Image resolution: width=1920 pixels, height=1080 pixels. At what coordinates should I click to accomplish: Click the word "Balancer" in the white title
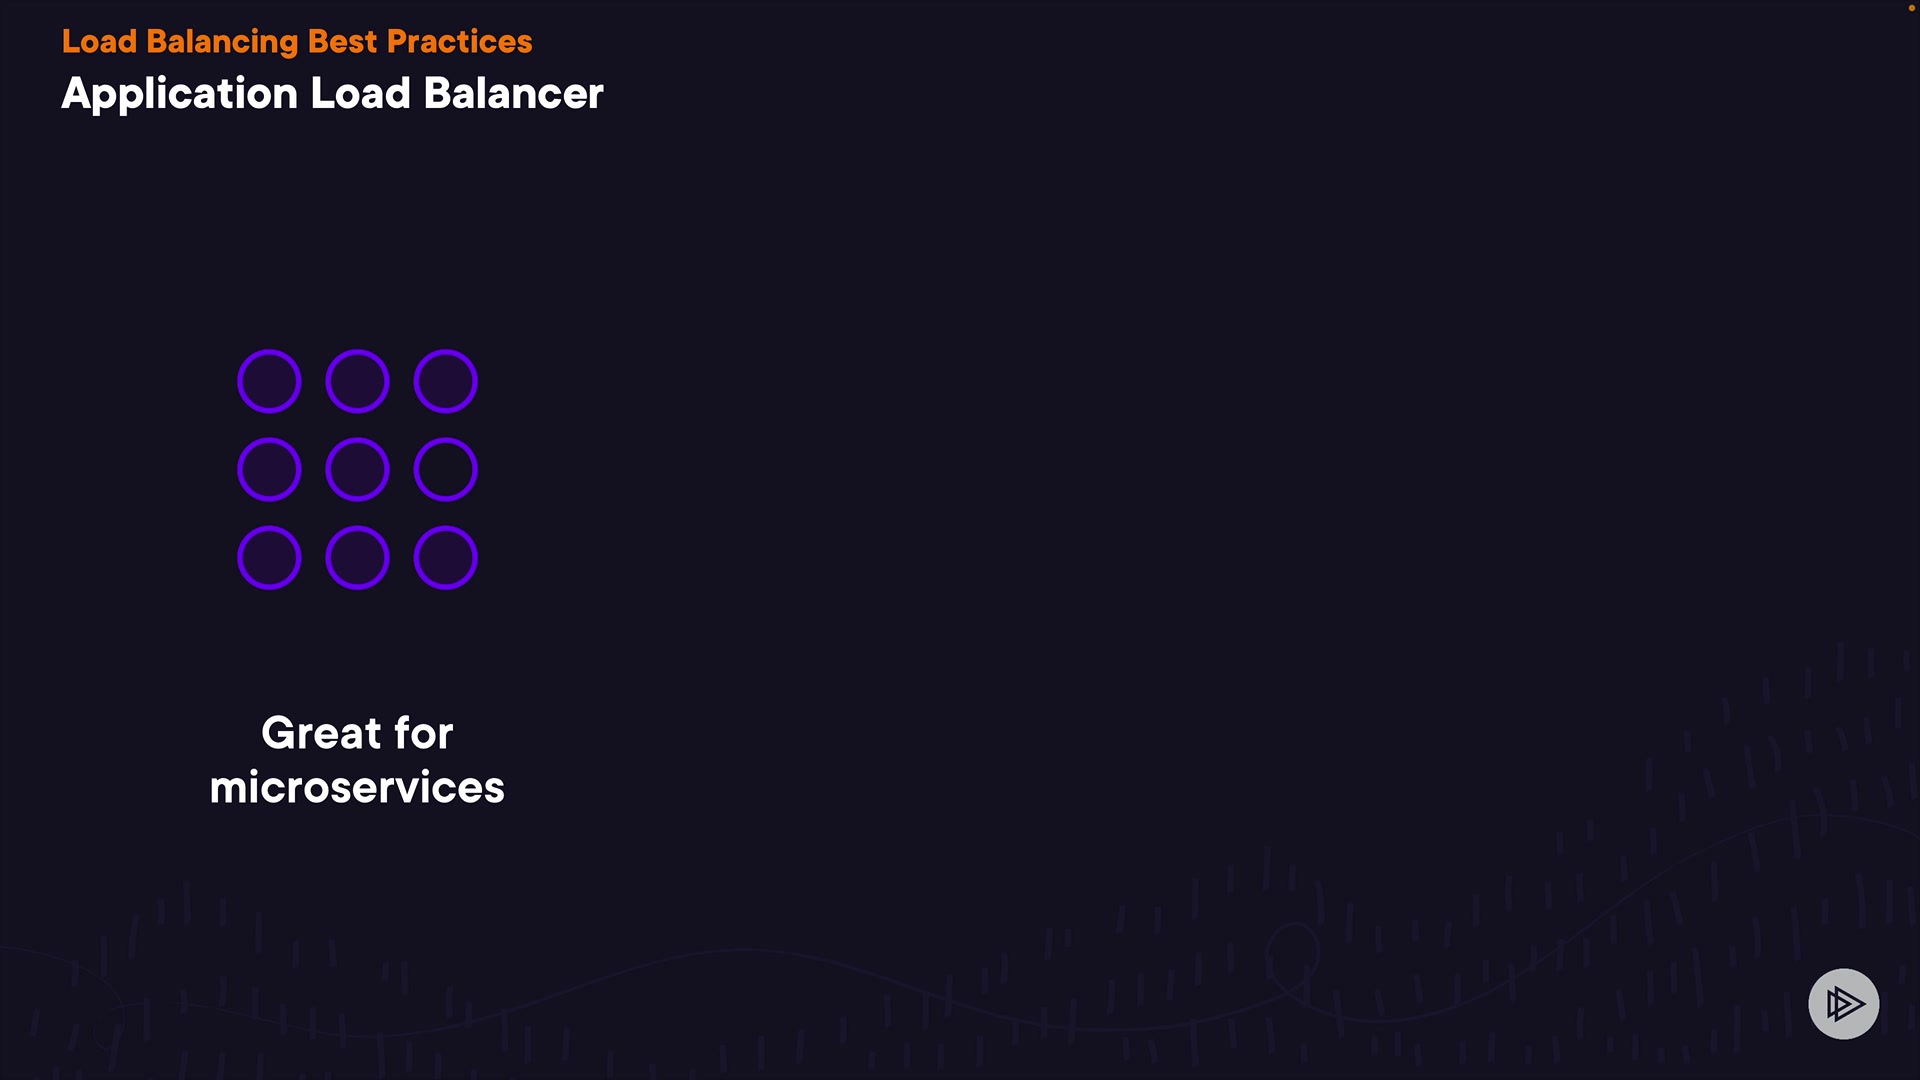(513, 94)
